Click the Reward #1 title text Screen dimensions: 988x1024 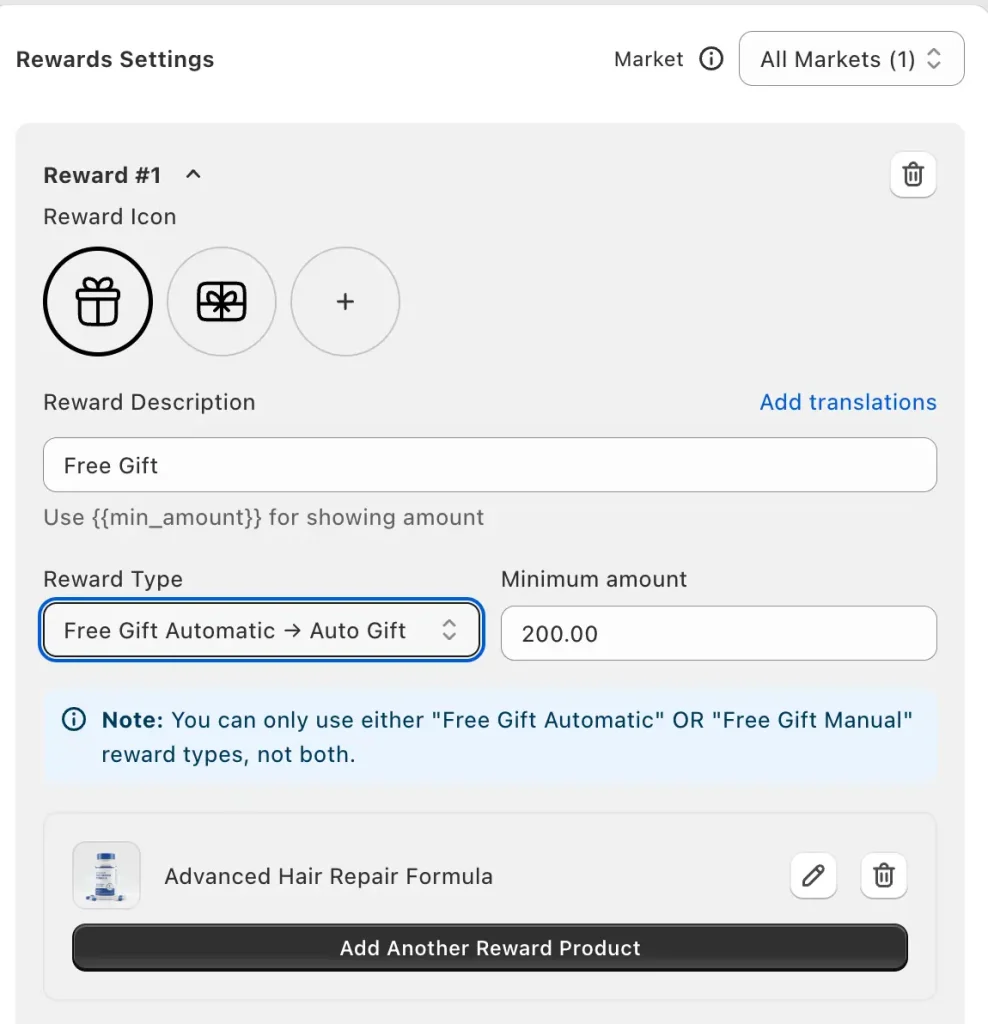pos(102,175)
